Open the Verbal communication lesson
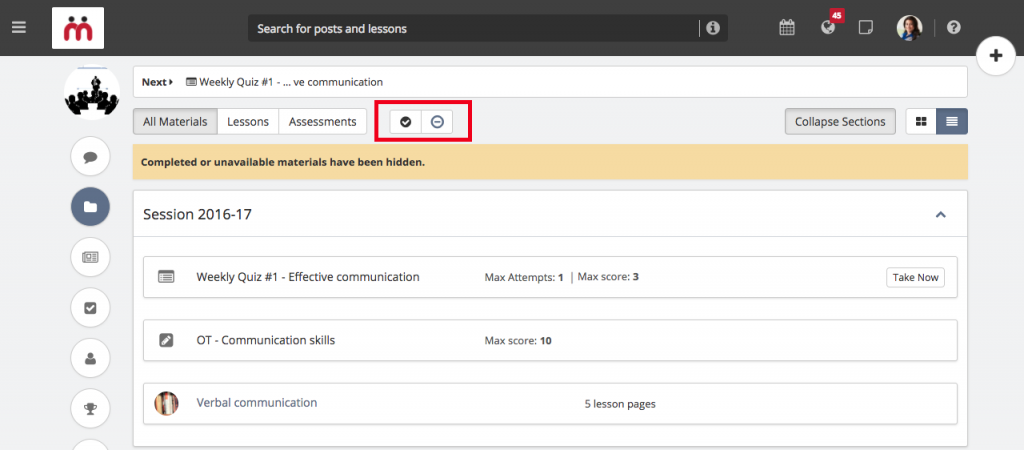This screenshot has width=1024, height=450. [257, 403]
